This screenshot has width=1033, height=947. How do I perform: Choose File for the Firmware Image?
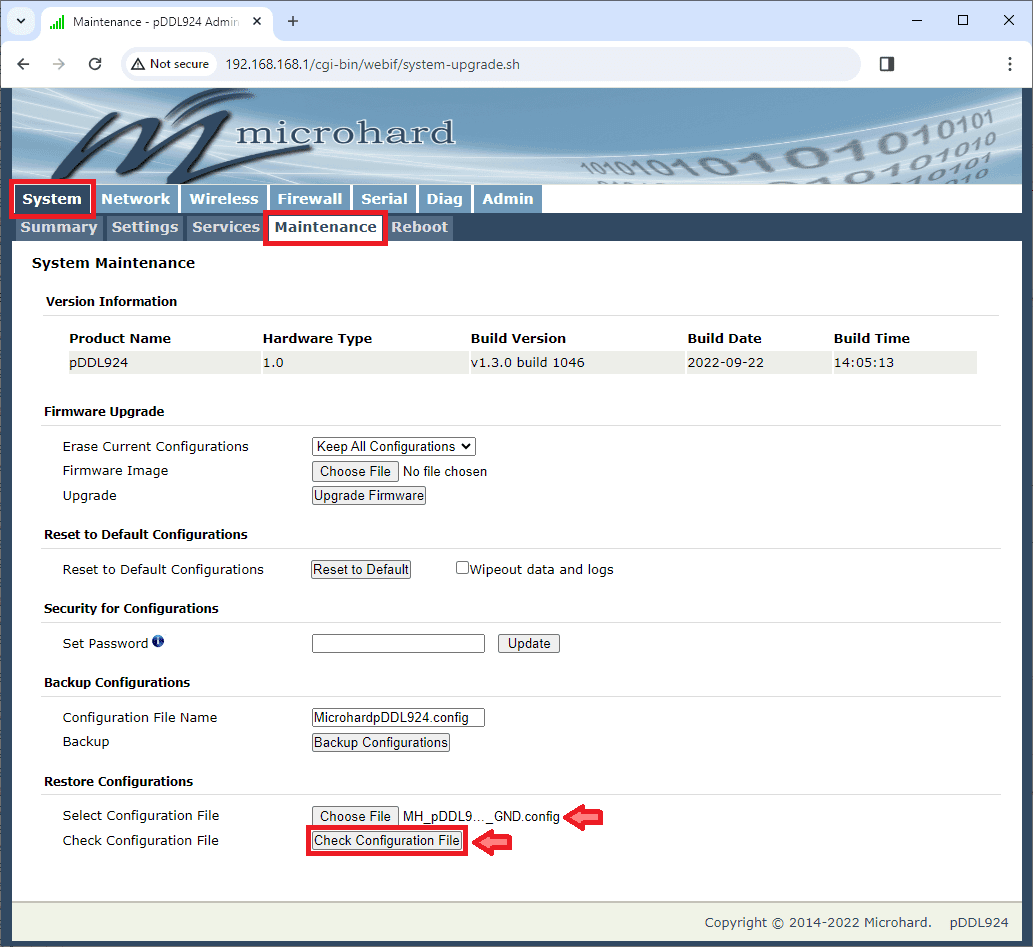(355, 471)
